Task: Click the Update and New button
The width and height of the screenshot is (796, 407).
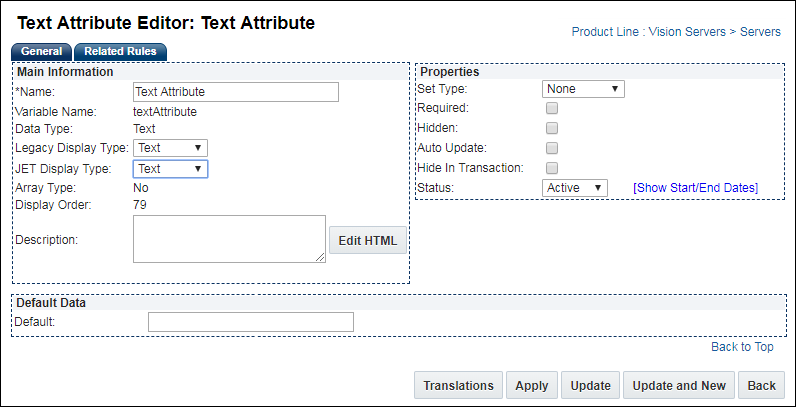Action: tap(679, 386)
